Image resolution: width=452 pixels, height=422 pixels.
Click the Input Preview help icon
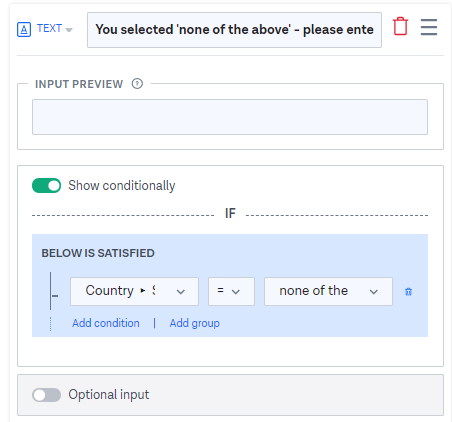137,83
